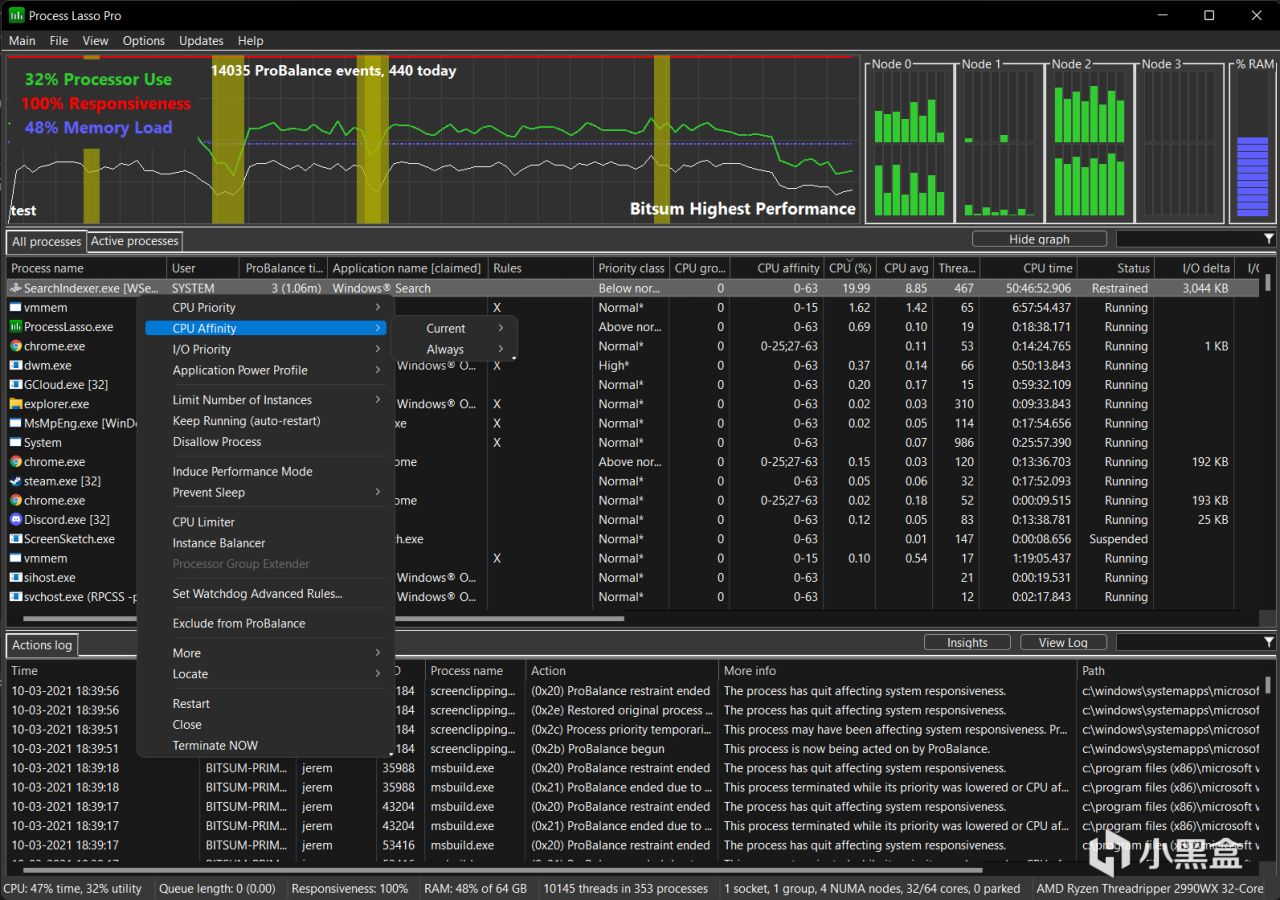Click the process list filter funnel icon
This screenshot has width=1280, height=900.
(1269, 239)
